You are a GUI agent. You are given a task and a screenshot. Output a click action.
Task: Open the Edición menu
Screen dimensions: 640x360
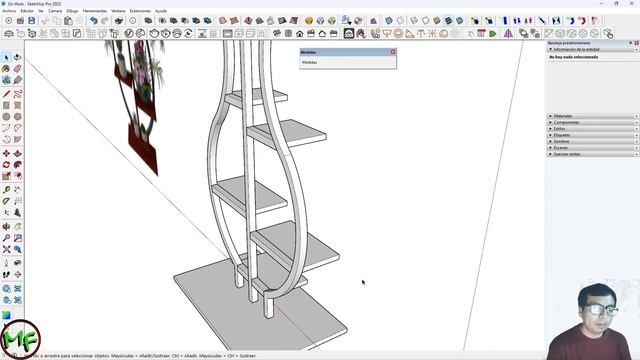[27, 11]
